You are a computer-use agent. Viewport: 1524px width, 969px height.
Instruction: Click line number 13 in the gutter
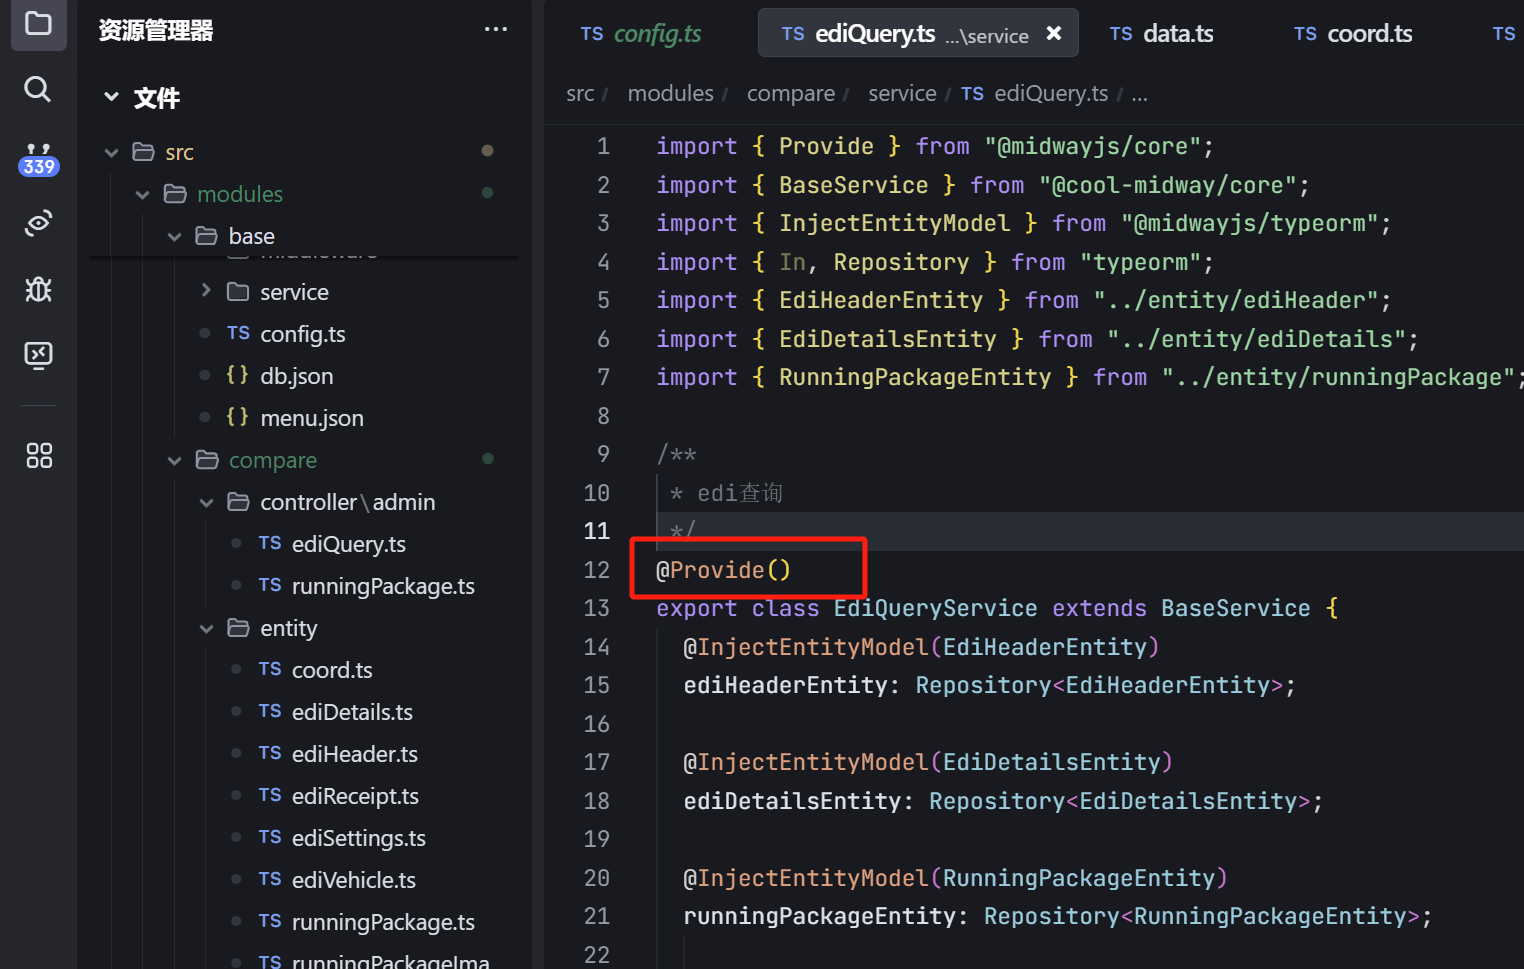(x=597, y=608)
